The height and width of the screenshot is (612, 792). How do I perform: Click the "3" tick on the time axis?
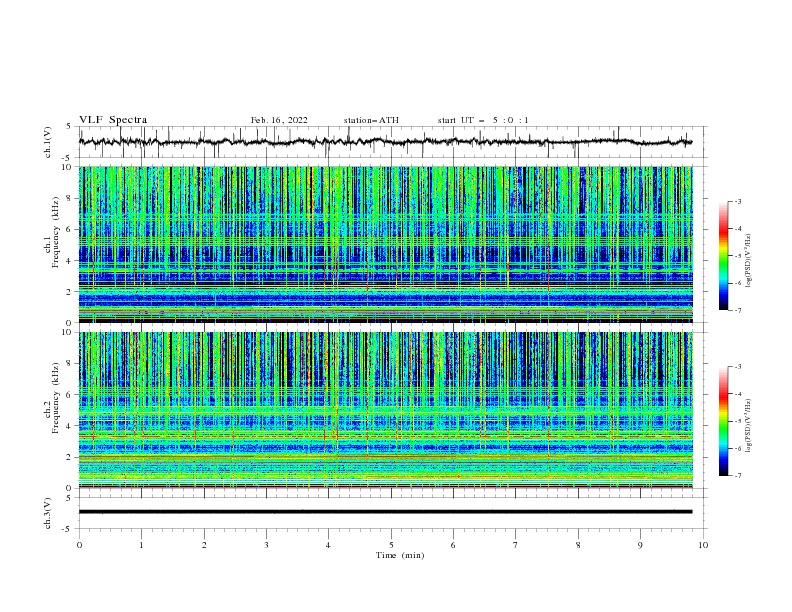coord(266,545)
